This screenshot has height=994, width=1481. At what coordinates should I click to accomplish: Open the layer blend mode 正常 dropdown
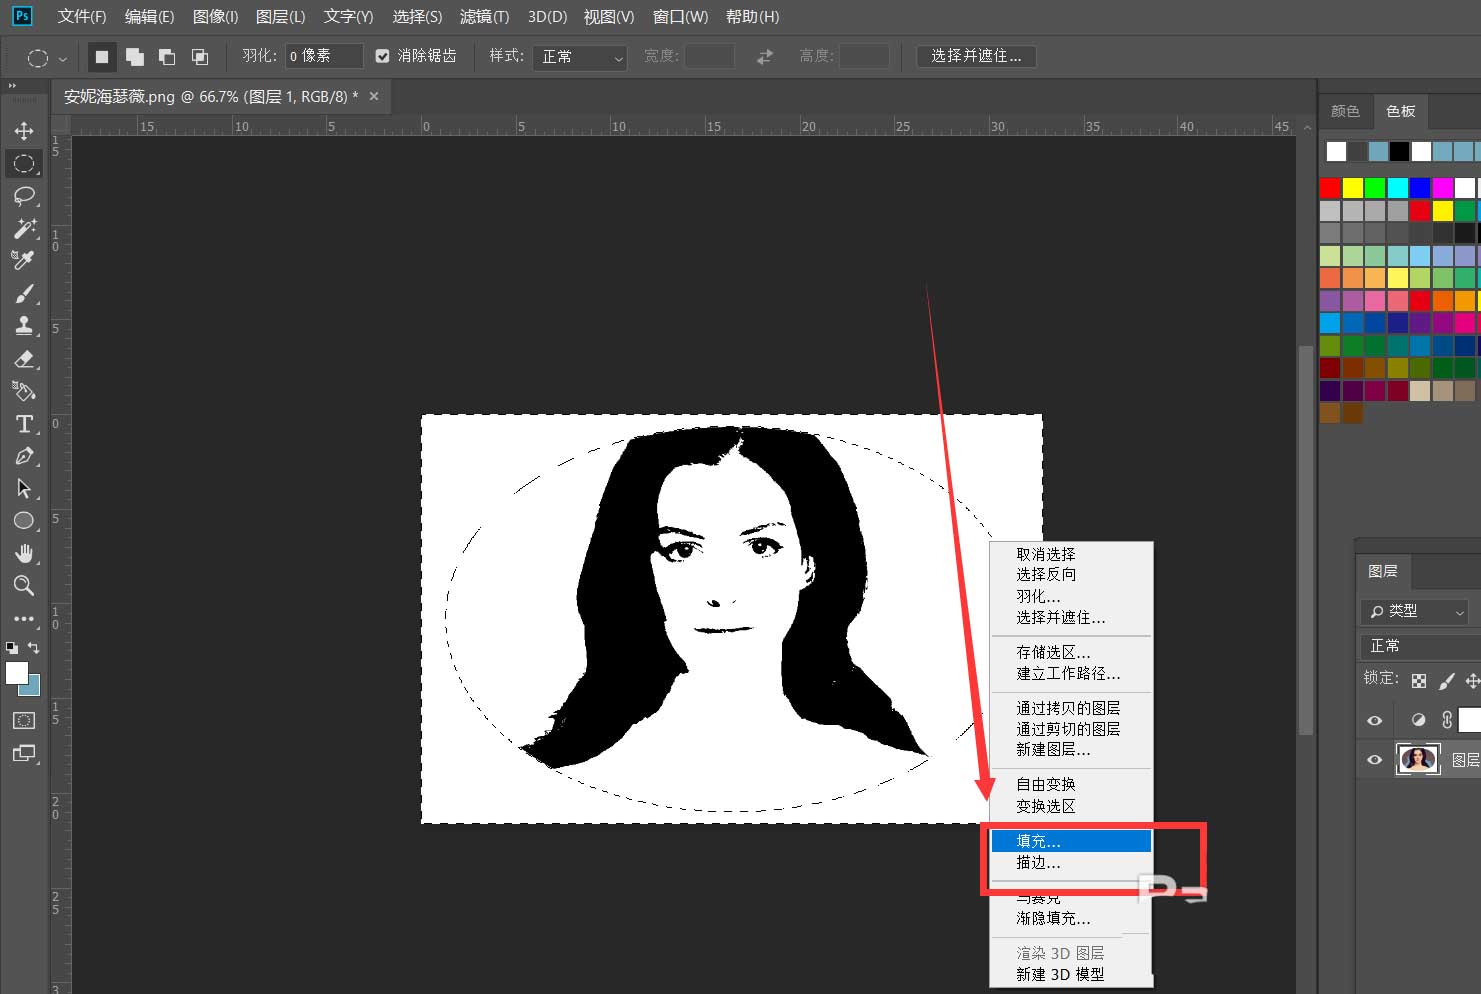[1420, 646]
